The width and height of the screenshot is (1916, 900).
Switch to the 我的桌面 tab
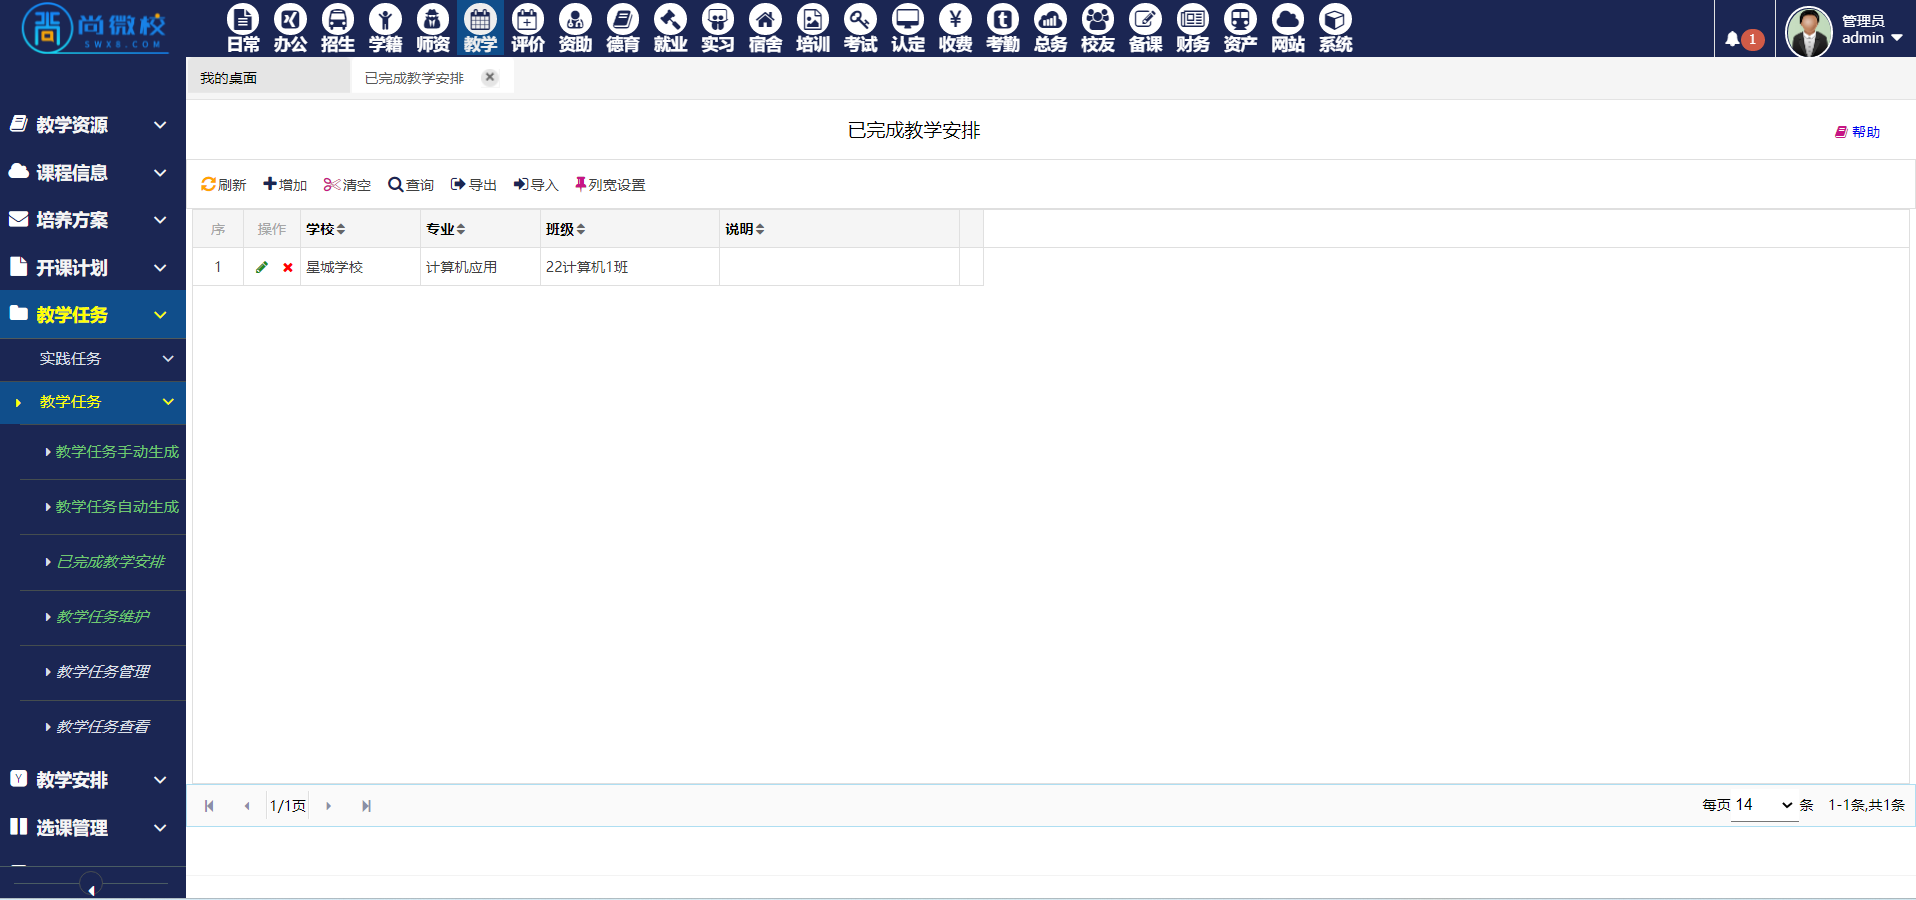268,78
